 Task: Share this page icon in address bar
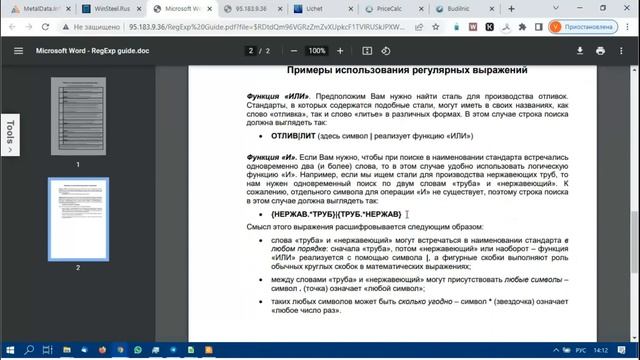pos(419,27)
